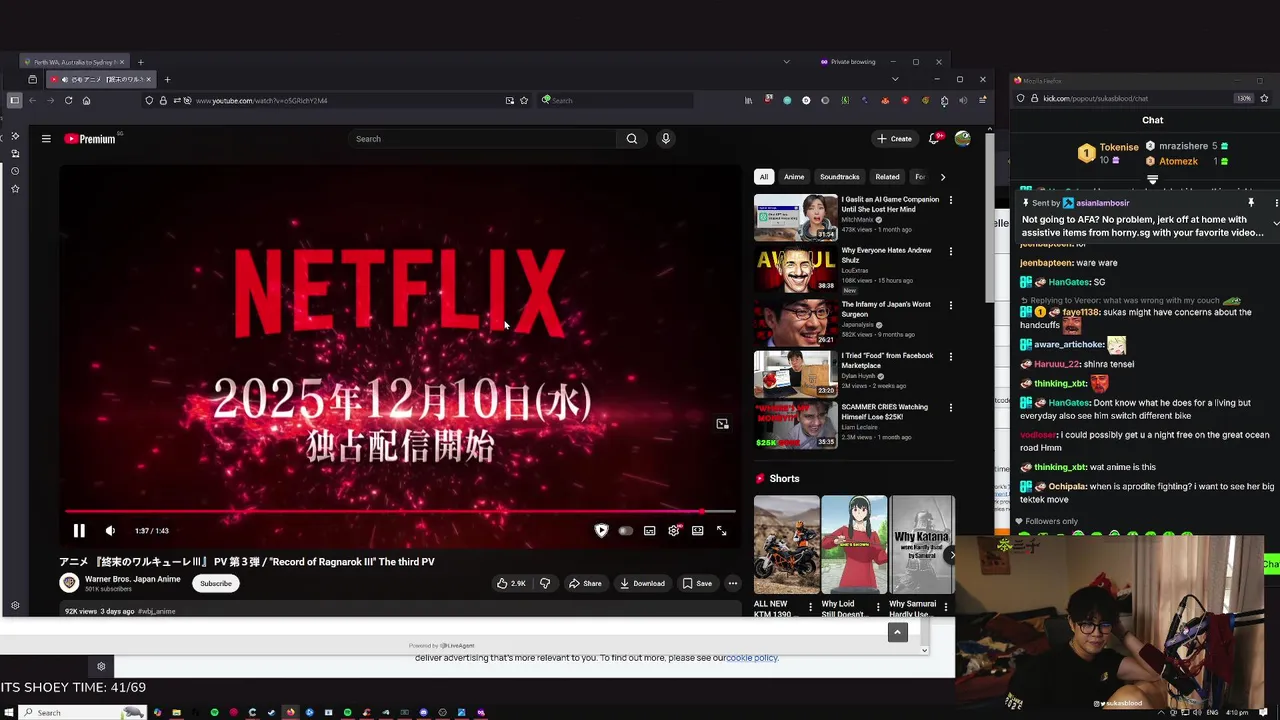
Task: Go to YouTube Premium home logo
Action: pos(90,139)
